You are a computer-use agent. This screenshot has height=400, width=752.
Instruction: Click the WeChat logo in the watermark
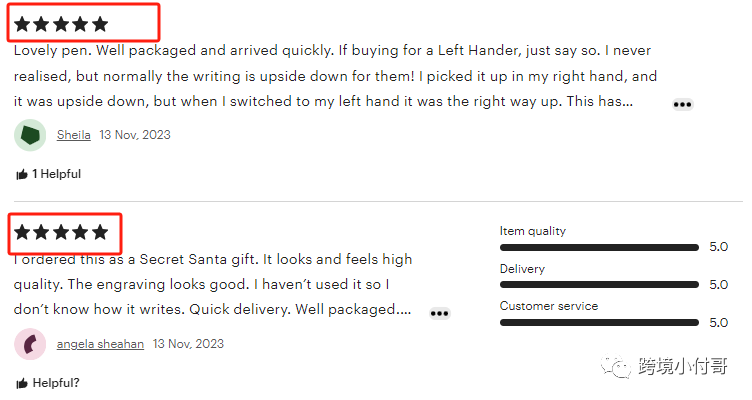click(616, 367)
